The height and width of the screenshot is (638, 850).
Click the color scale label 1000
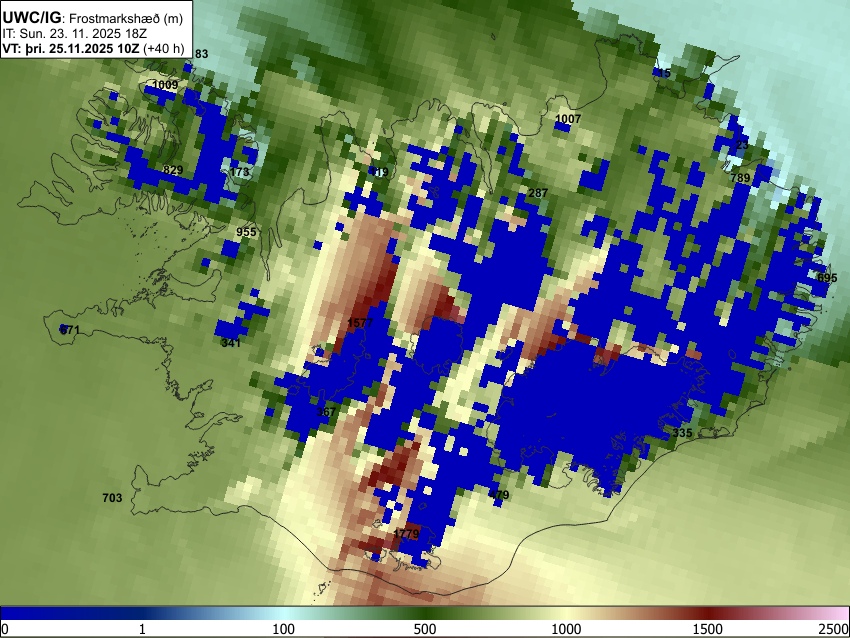pyautogui.click(x=566, y=629)
